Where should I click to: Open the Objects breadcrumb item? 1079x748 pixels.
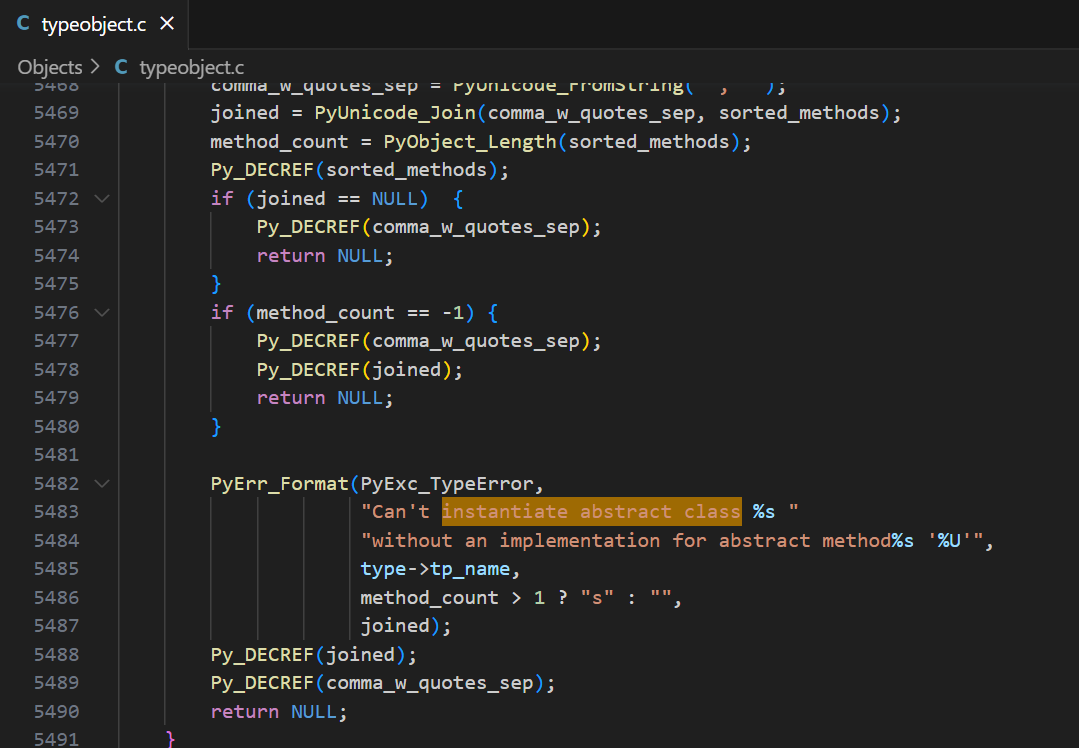49,67
